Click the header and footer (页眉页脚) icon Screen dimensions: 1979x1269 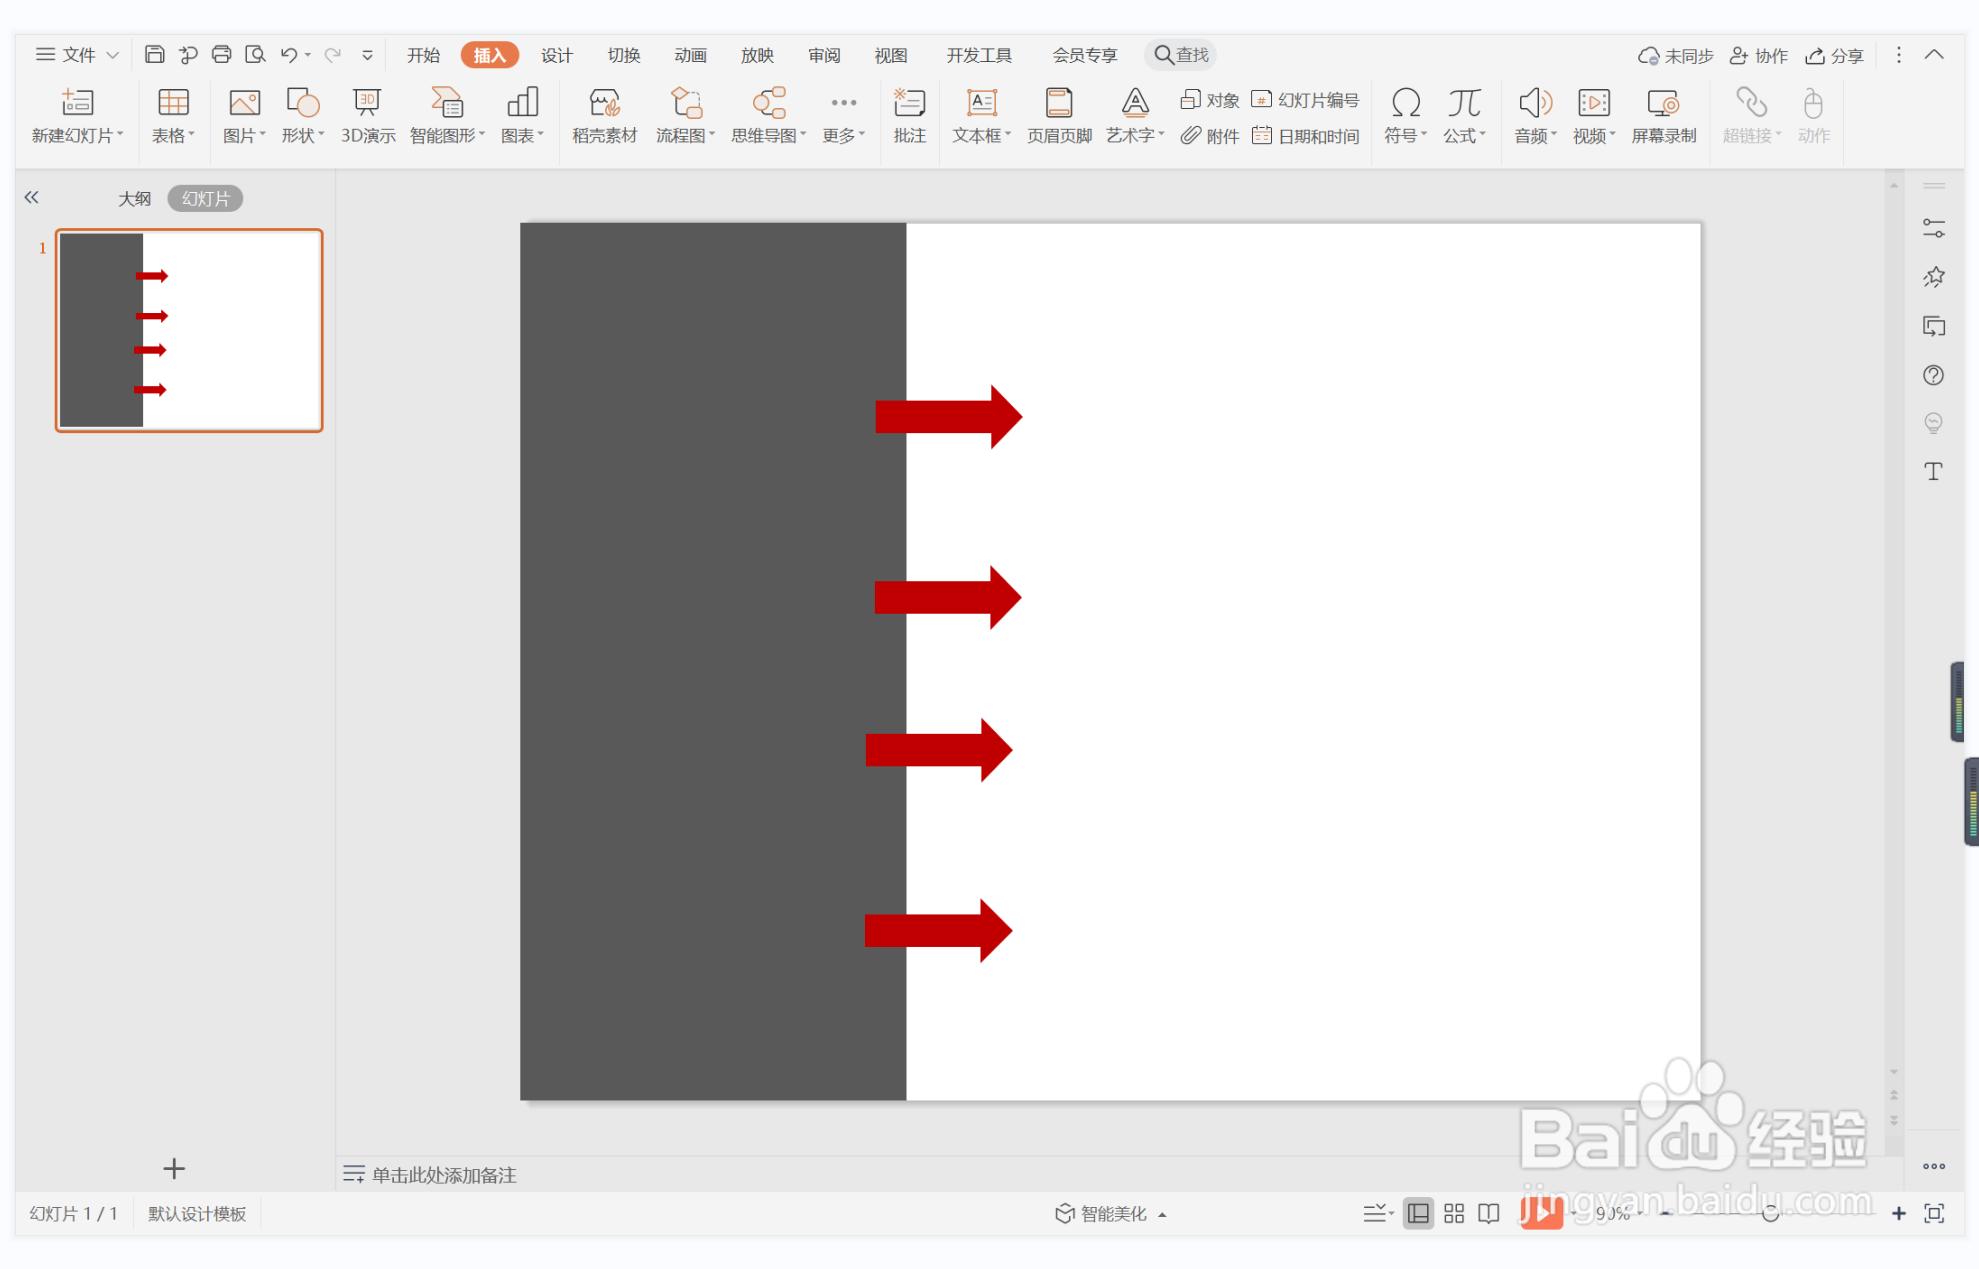coord(1058,103)
